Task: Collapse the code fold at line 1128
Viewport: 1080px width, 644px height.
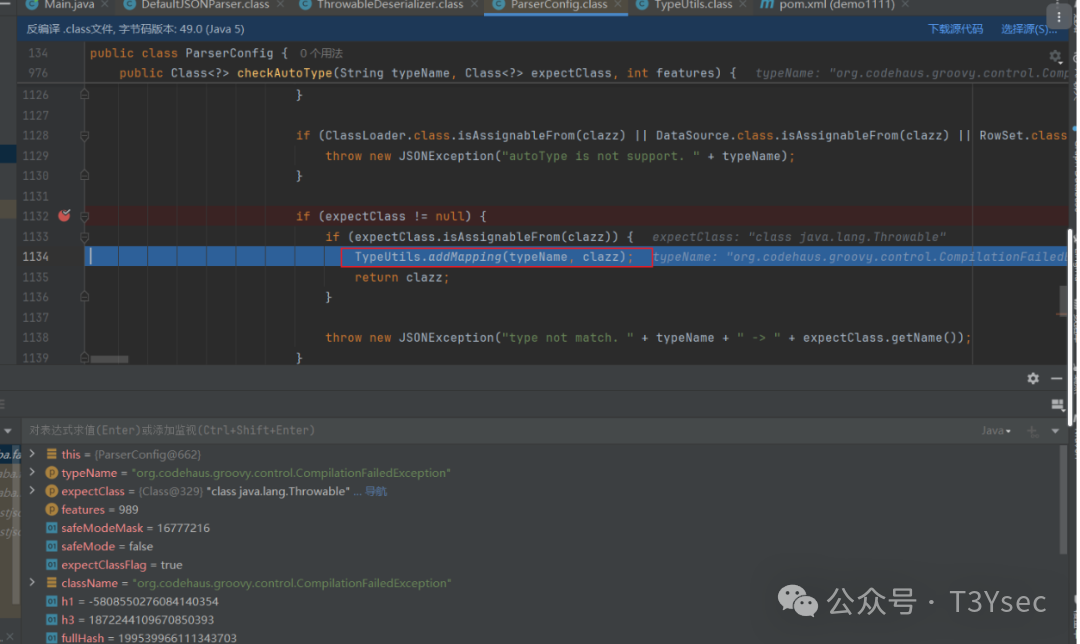Action: click(x=85, y=135)
